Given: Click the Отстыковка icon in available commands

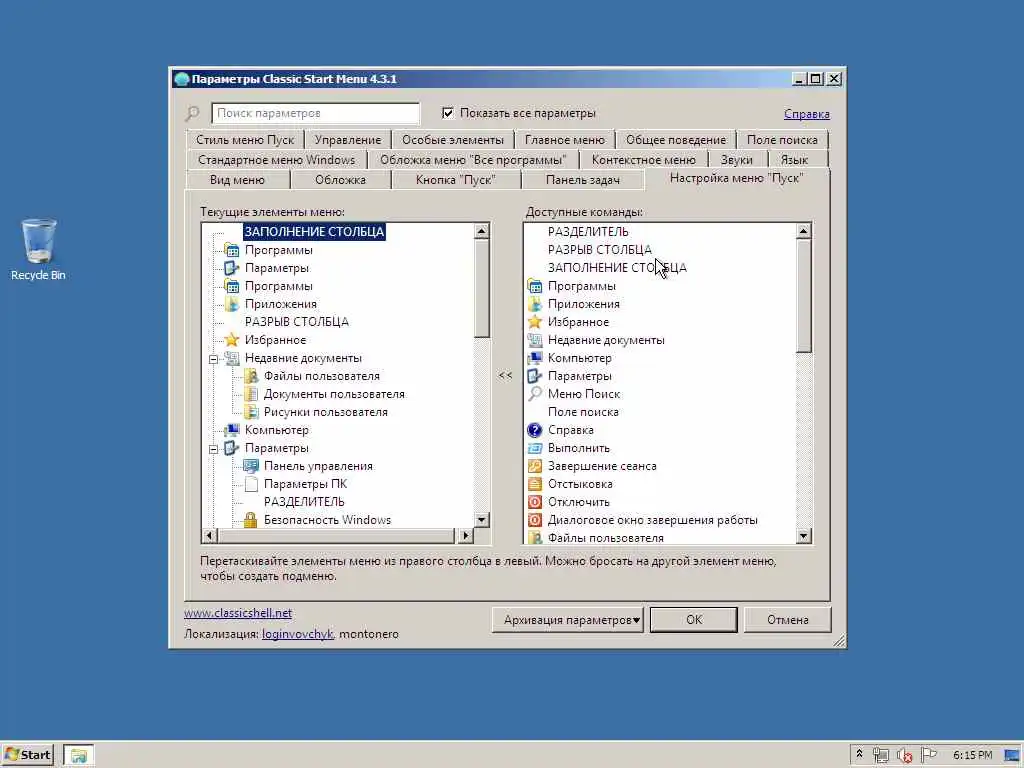Looking at the screenshot, I should [535, 484].
